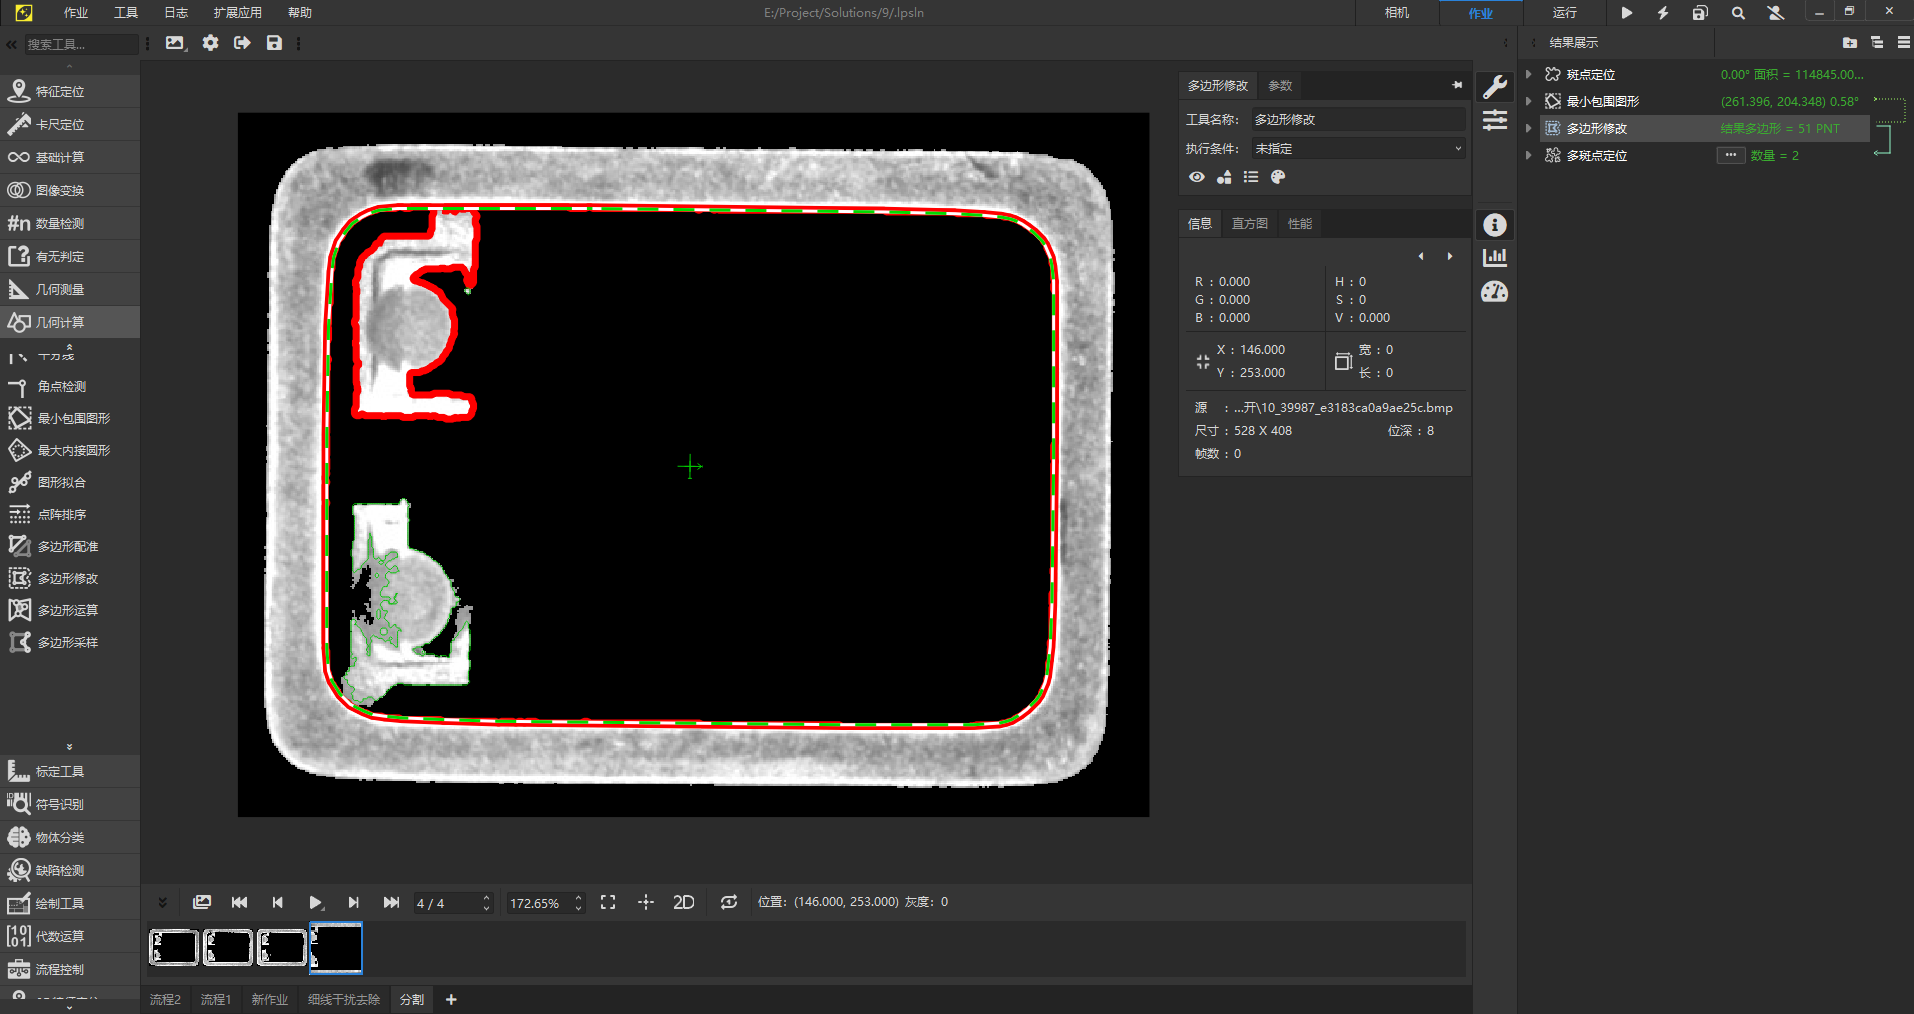
Task: Open the histogram chart side icon
Action: (1494, 258)
